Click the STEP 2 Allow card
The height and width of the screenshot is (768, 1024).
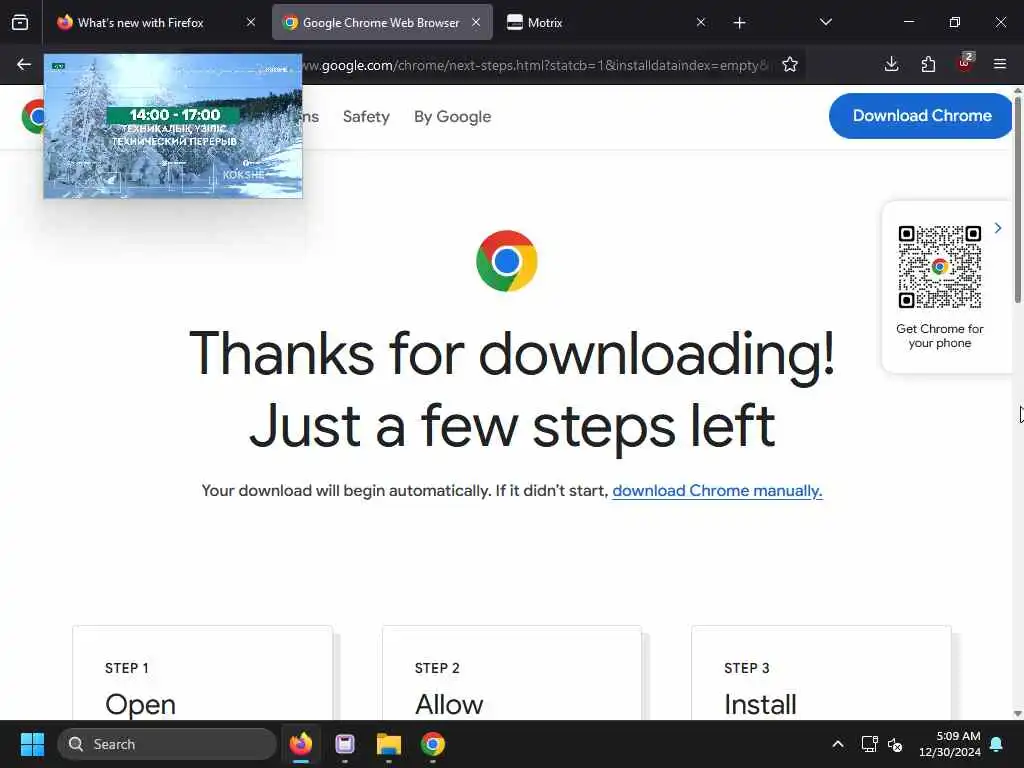tap(512, 673)
